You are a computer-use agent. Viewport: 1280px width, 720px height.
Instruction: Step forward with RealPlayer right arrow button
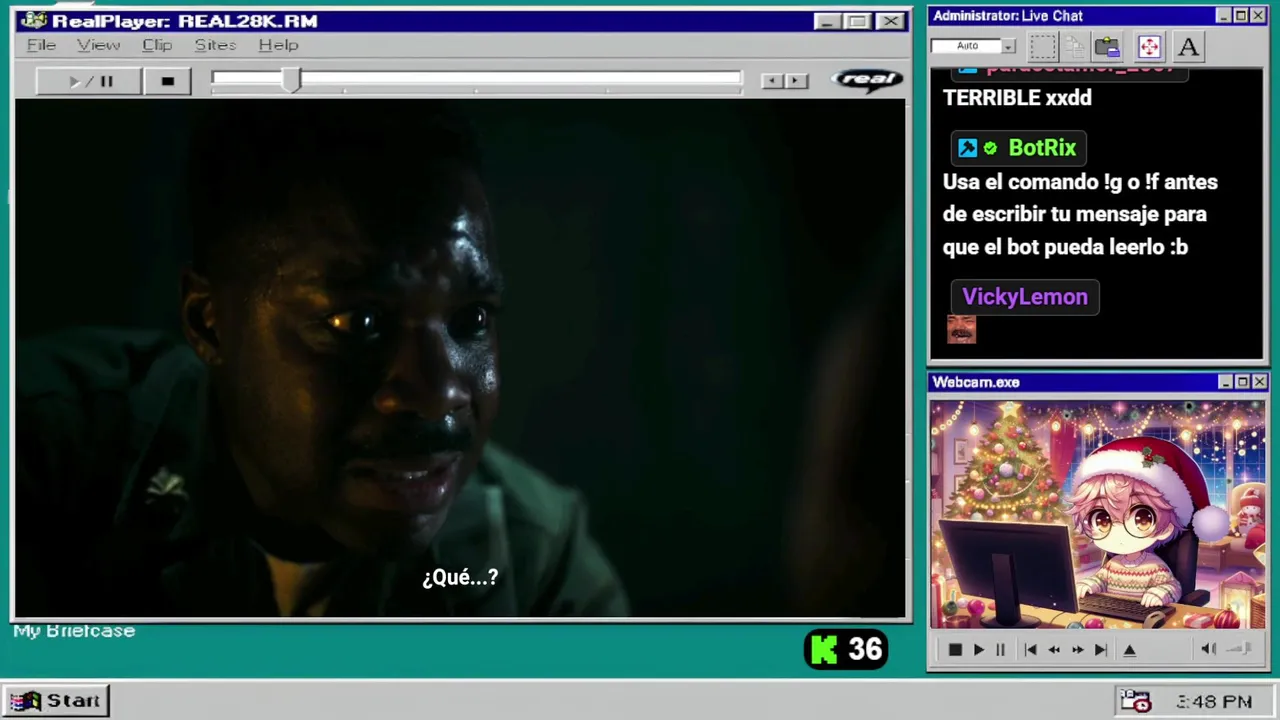(x=796, y=81)
